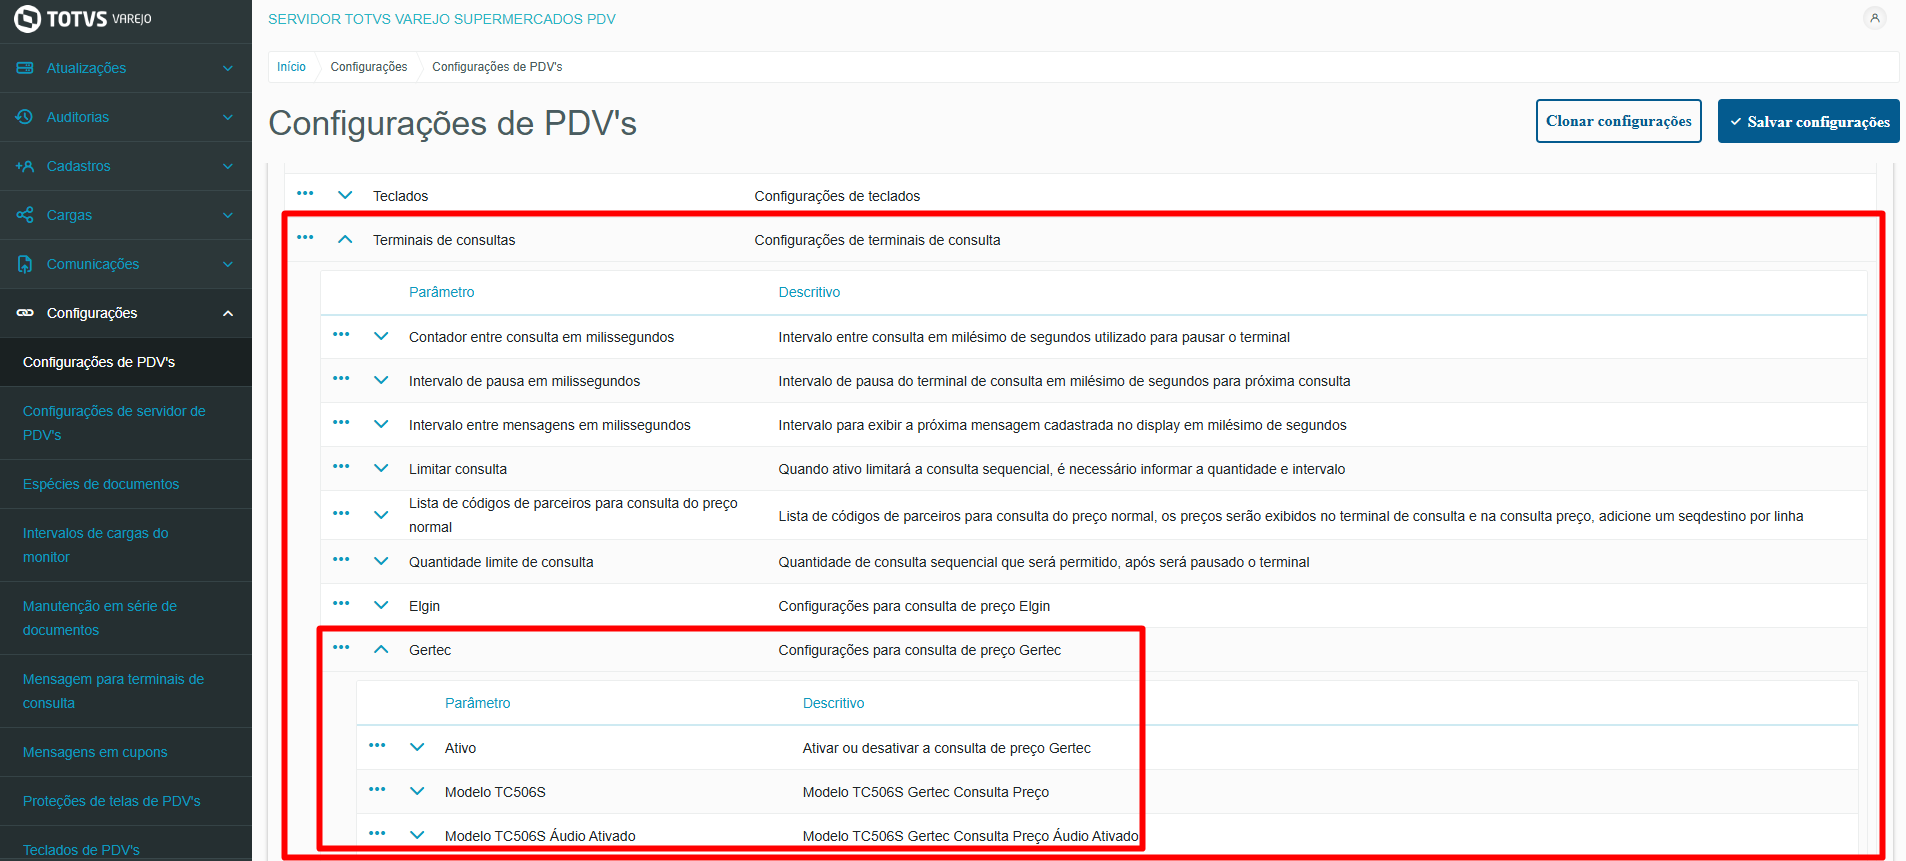
Task: Click the Configurações breadcrumb
Action: point(369,67)
